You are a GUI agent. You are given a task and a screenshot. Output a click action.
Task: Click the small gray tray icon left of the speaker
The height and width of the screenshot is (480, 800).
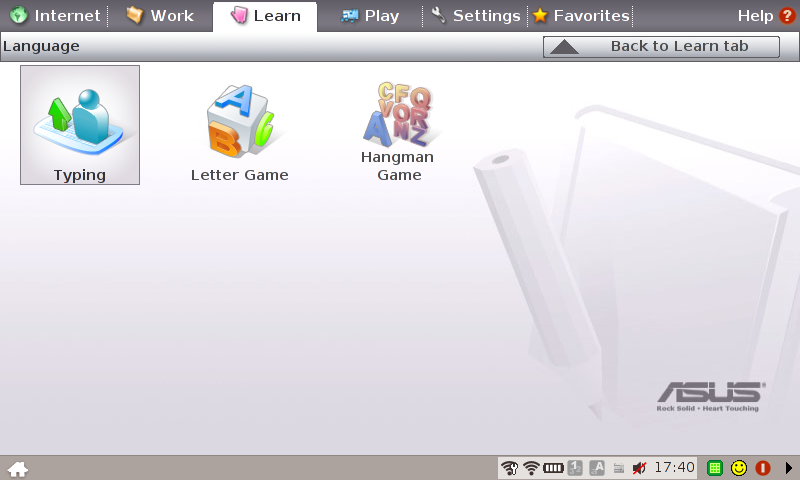pyautogui.click(x=618, y=468)
